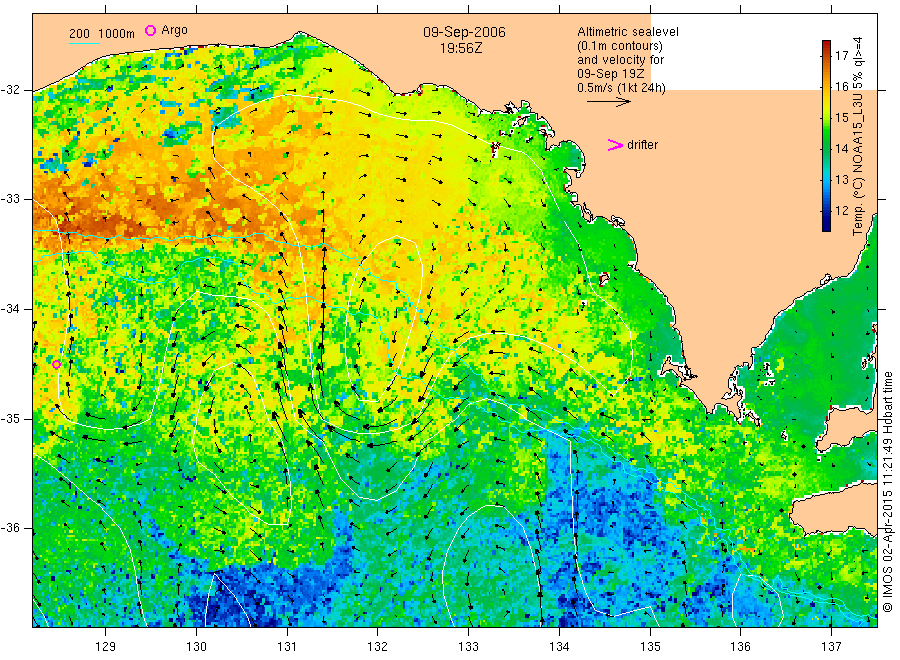
Task: Click the 'drifter' legend label
Action: (x=642, y=145)
